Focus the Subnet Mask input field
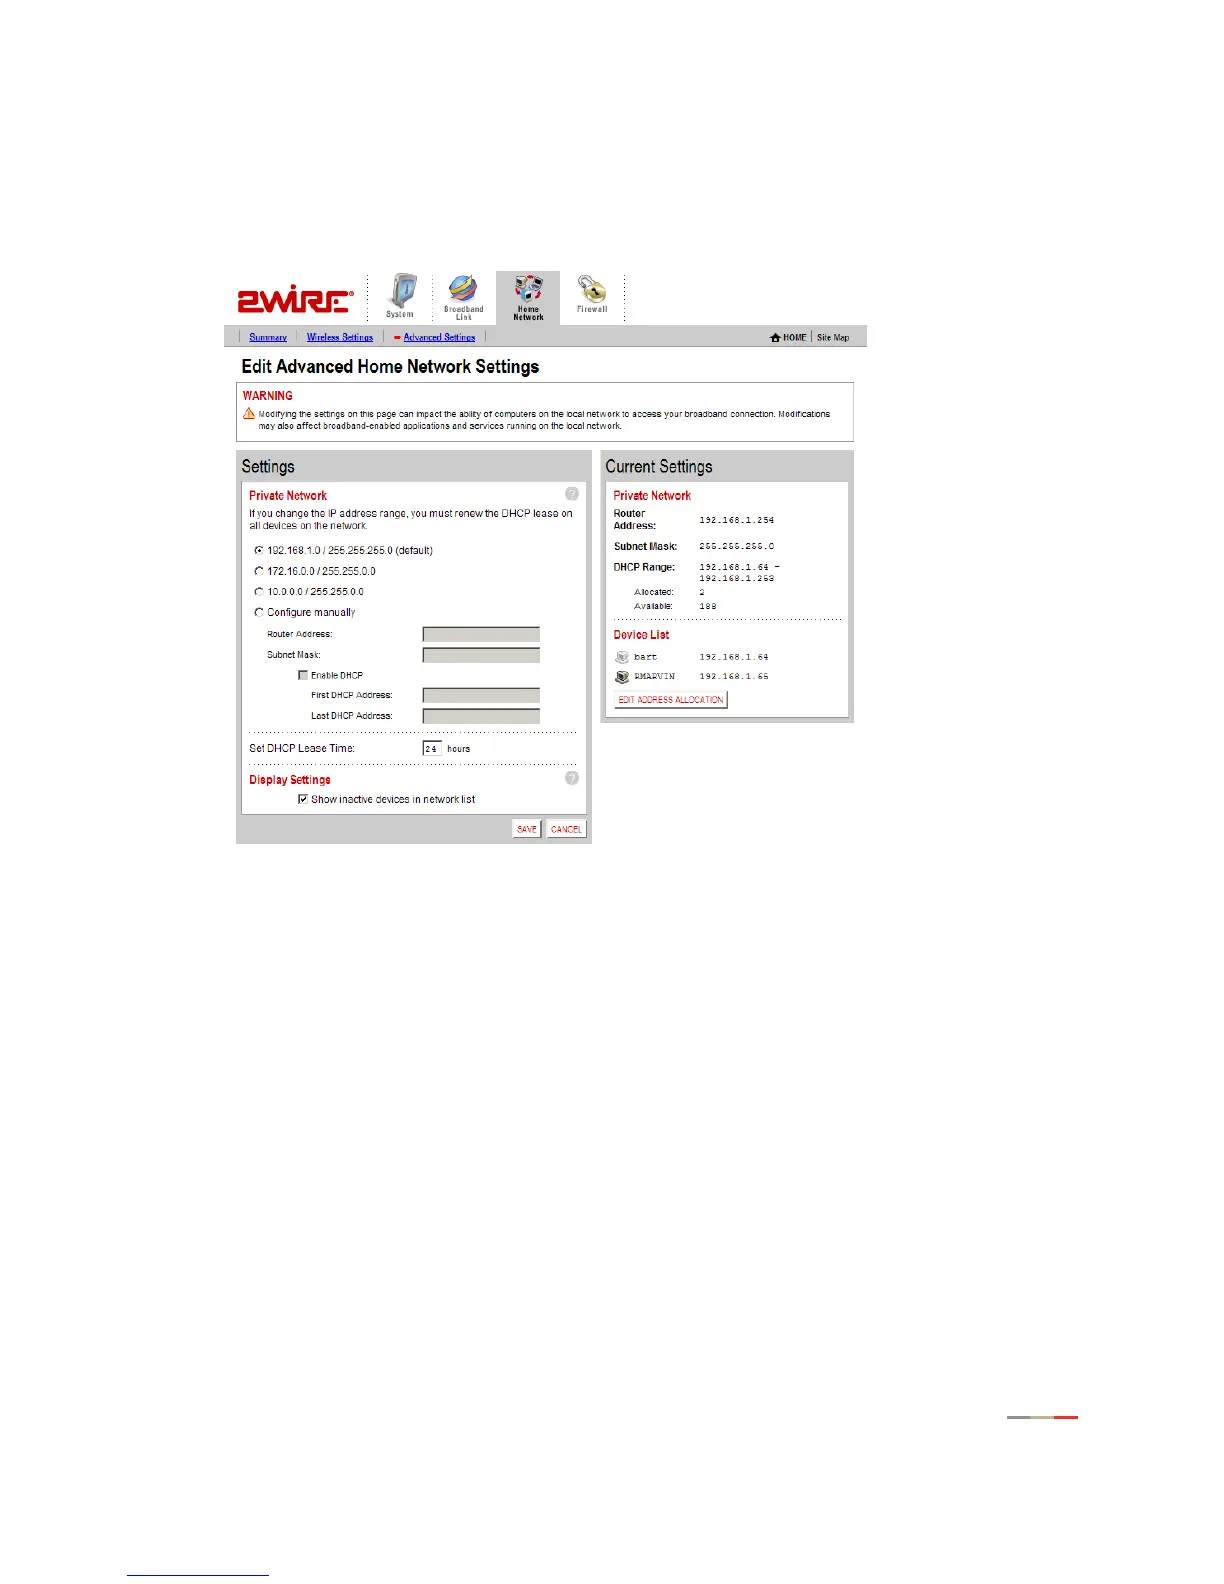 (481, 655)
